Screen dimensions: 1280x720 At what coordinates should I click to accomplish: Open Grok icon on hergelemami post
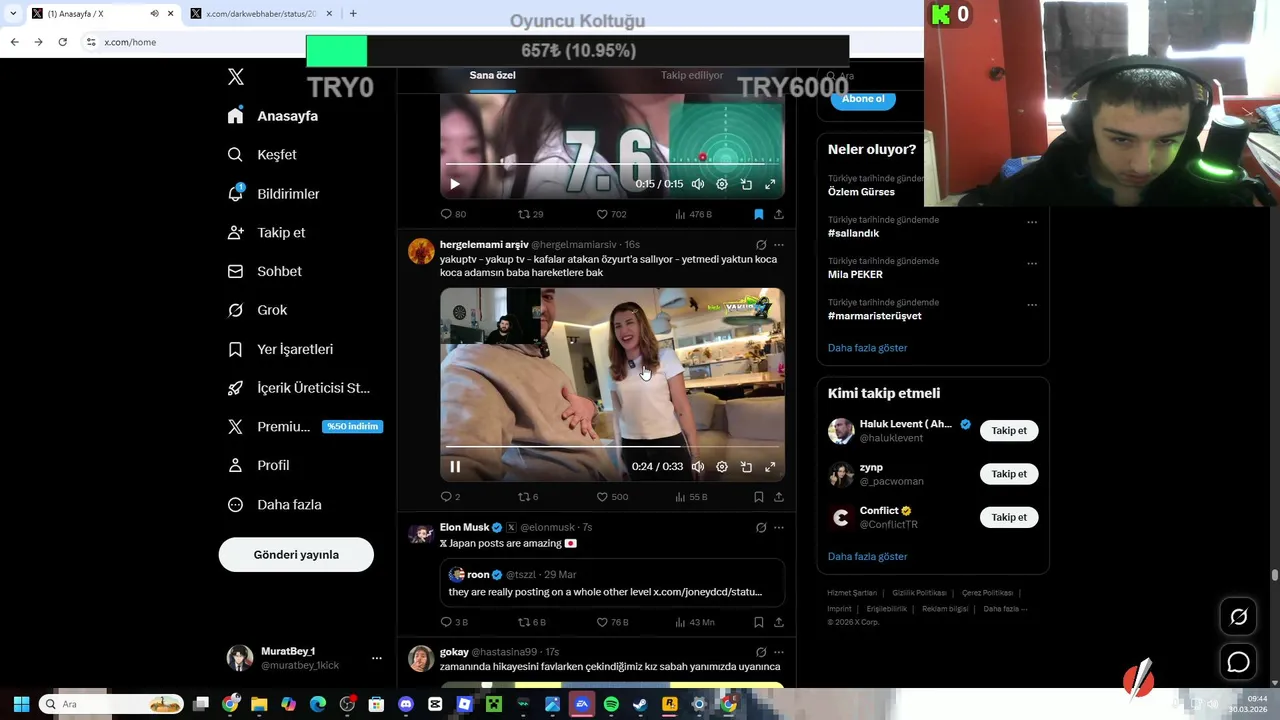761,245
